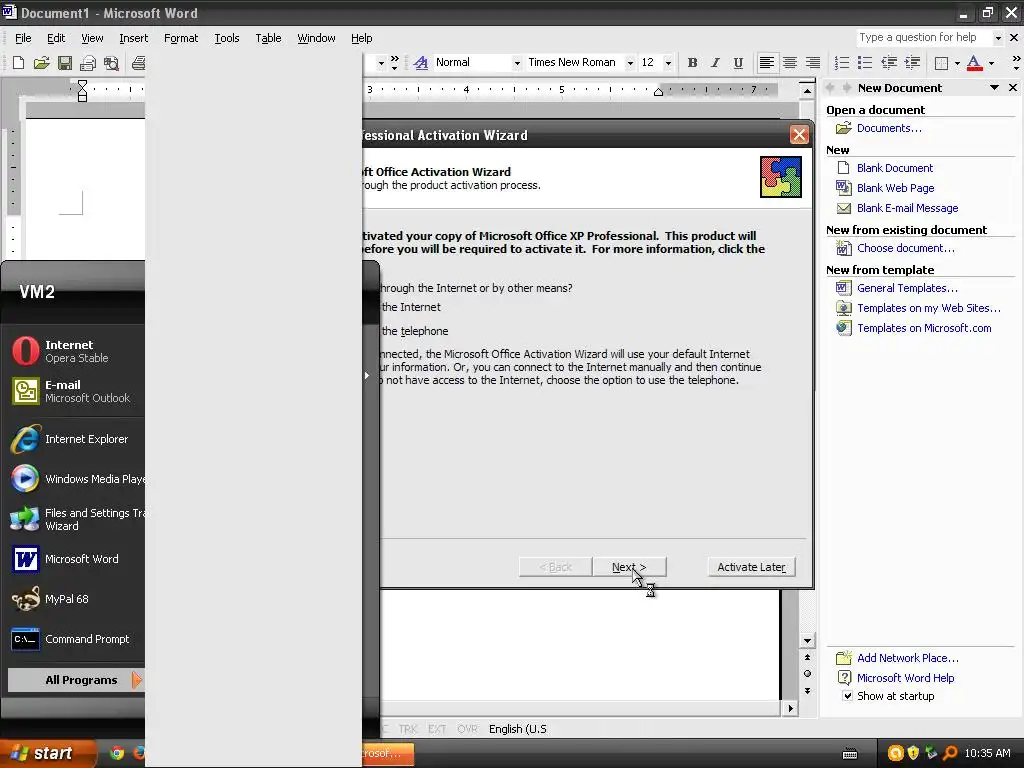Click the Save floppy disk icon
1024x768 pixels.
65,63
